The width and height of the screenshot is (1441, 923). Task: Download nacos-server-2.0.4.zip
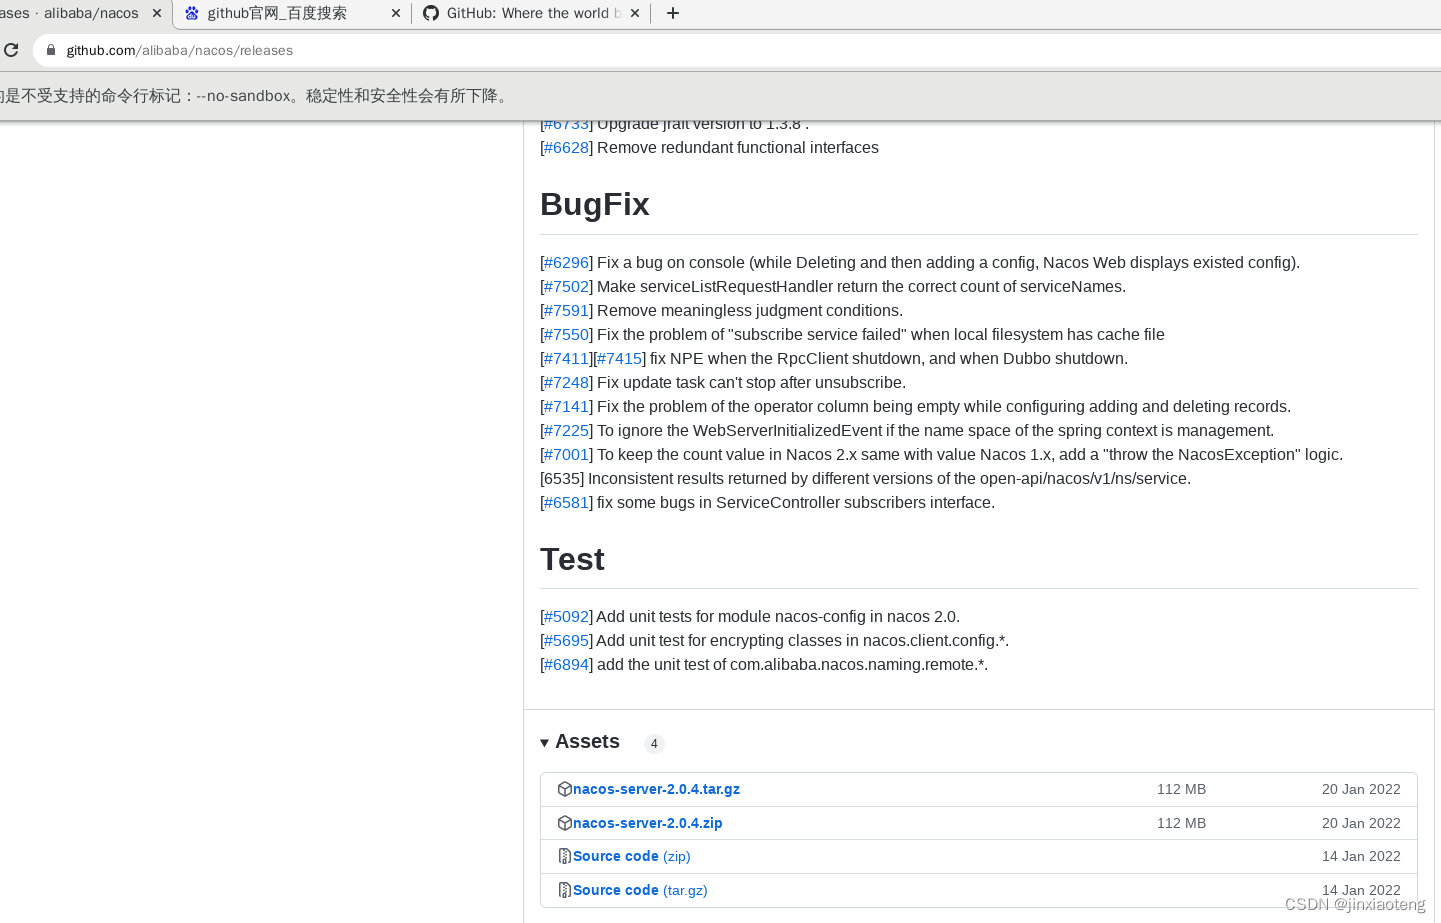pos(647,823)
